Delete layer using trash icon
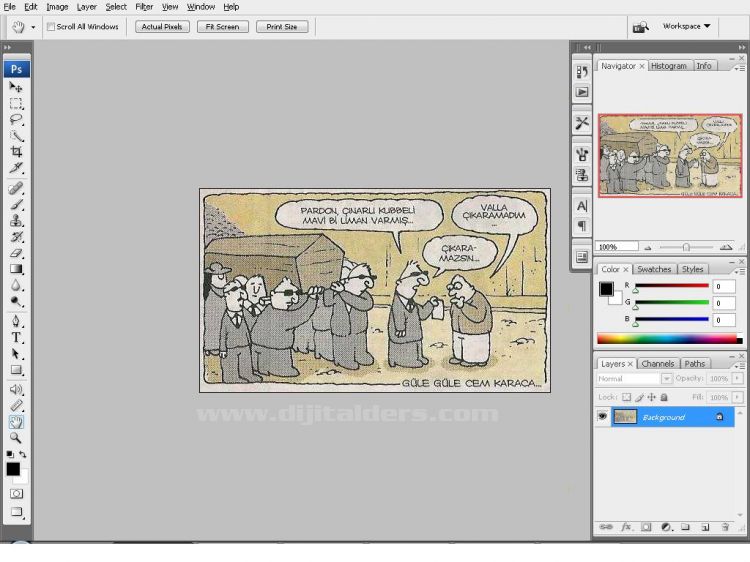Viewport: 750px width, 562px height. coord(725,527)
